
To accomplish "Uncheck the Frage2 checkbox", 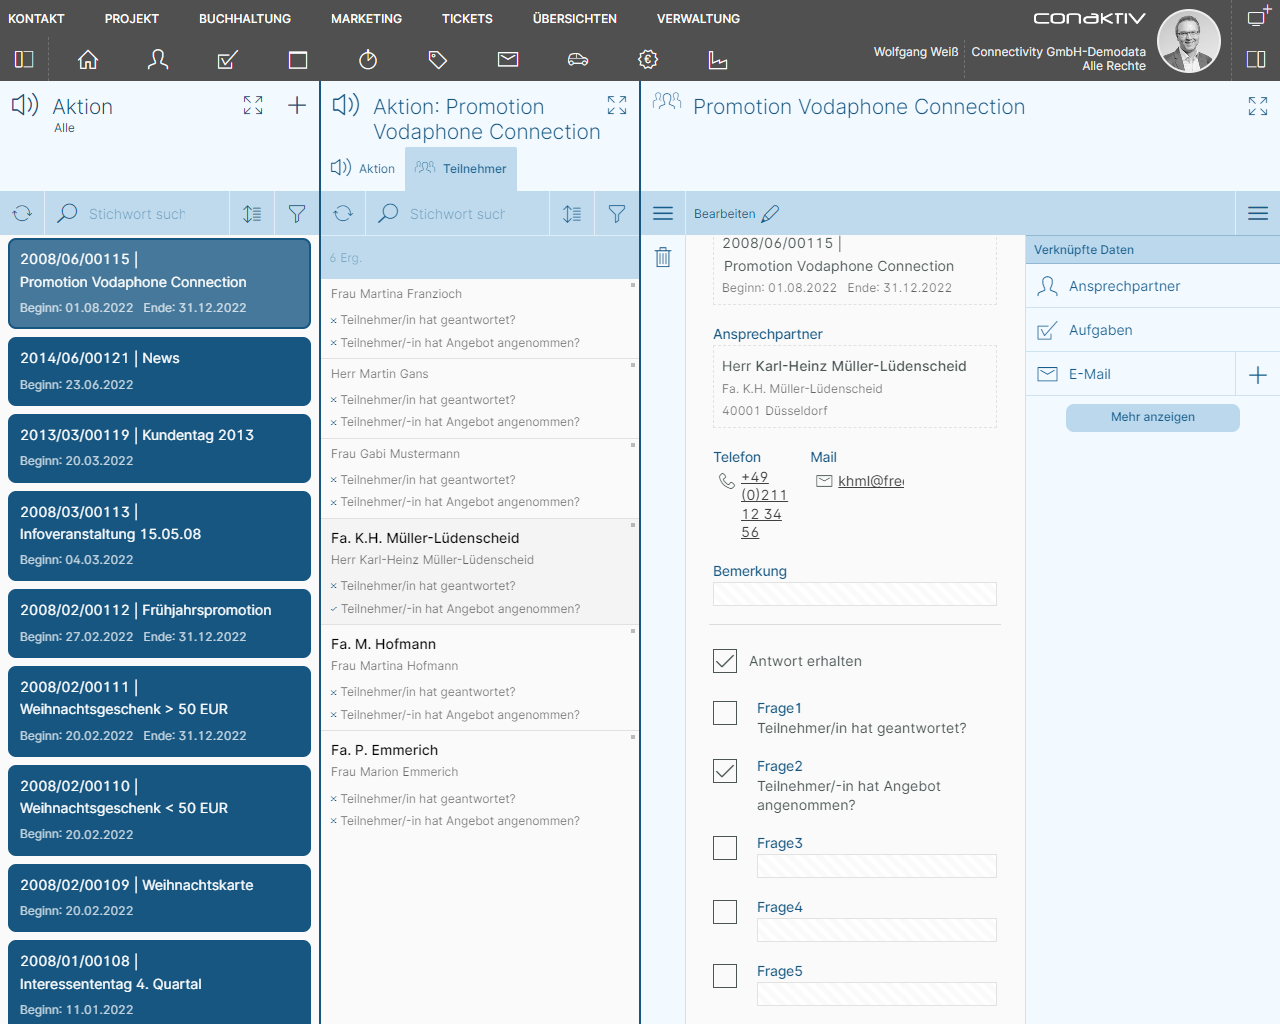I will pyautogui.click(x=725, y=770).
